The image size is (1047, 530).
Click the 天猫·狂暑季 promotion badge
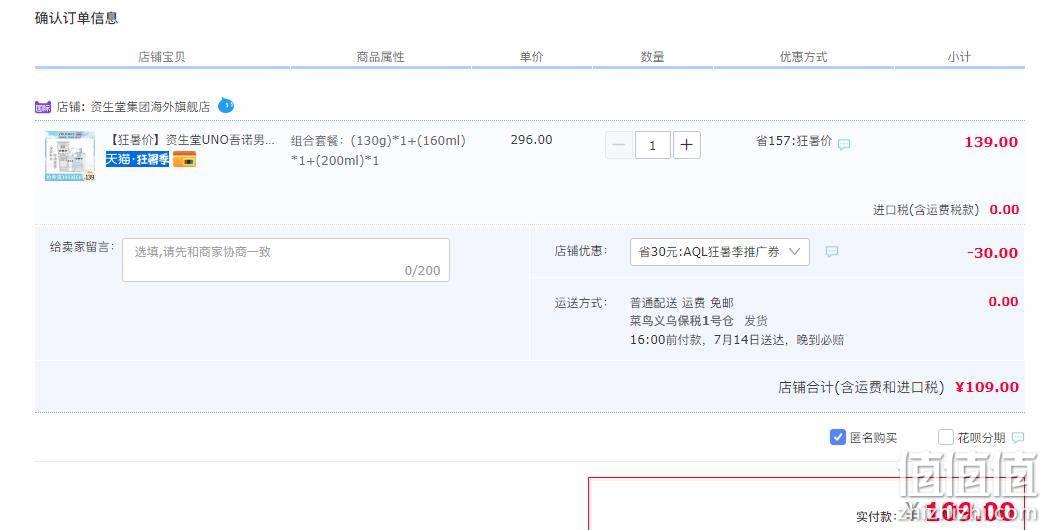coord(137,159)
